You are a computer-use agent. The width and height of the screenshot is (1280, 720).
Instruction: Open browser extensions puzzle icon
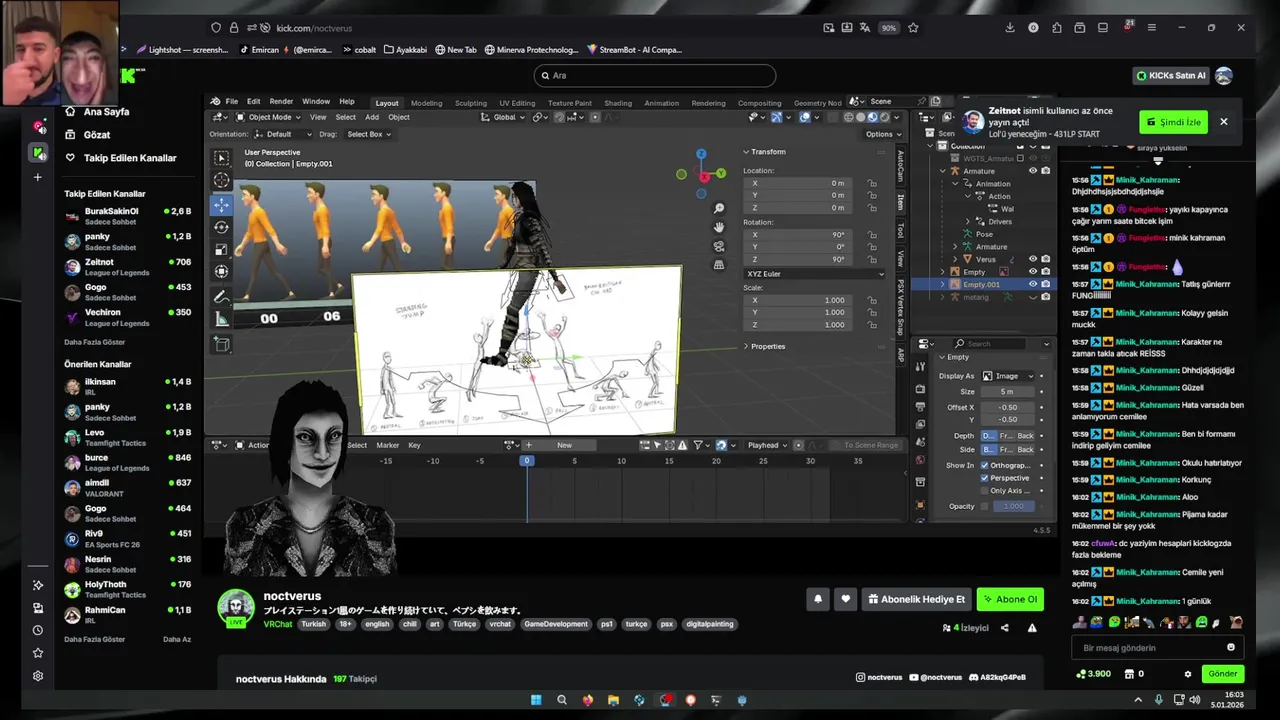click(x=1056, y=28)
